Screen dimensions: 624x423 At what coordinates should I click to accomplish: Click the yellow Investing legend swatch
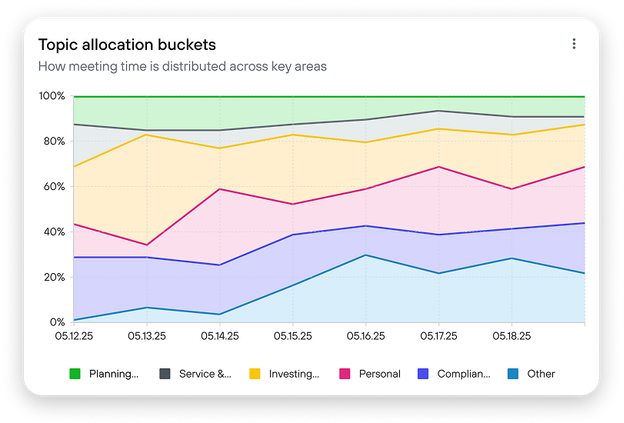point(255,374)
